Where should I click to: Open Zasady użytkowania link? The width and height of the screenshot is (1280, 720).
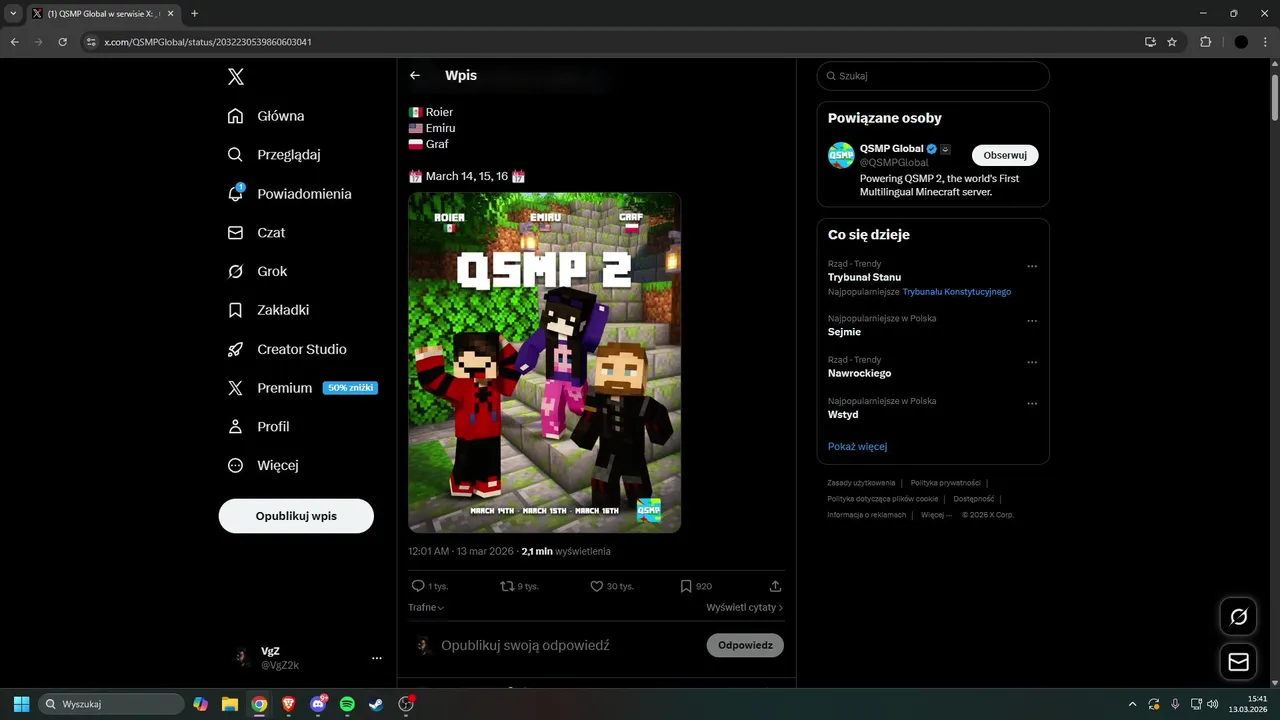pyautogui.click(x=861, y=483)
